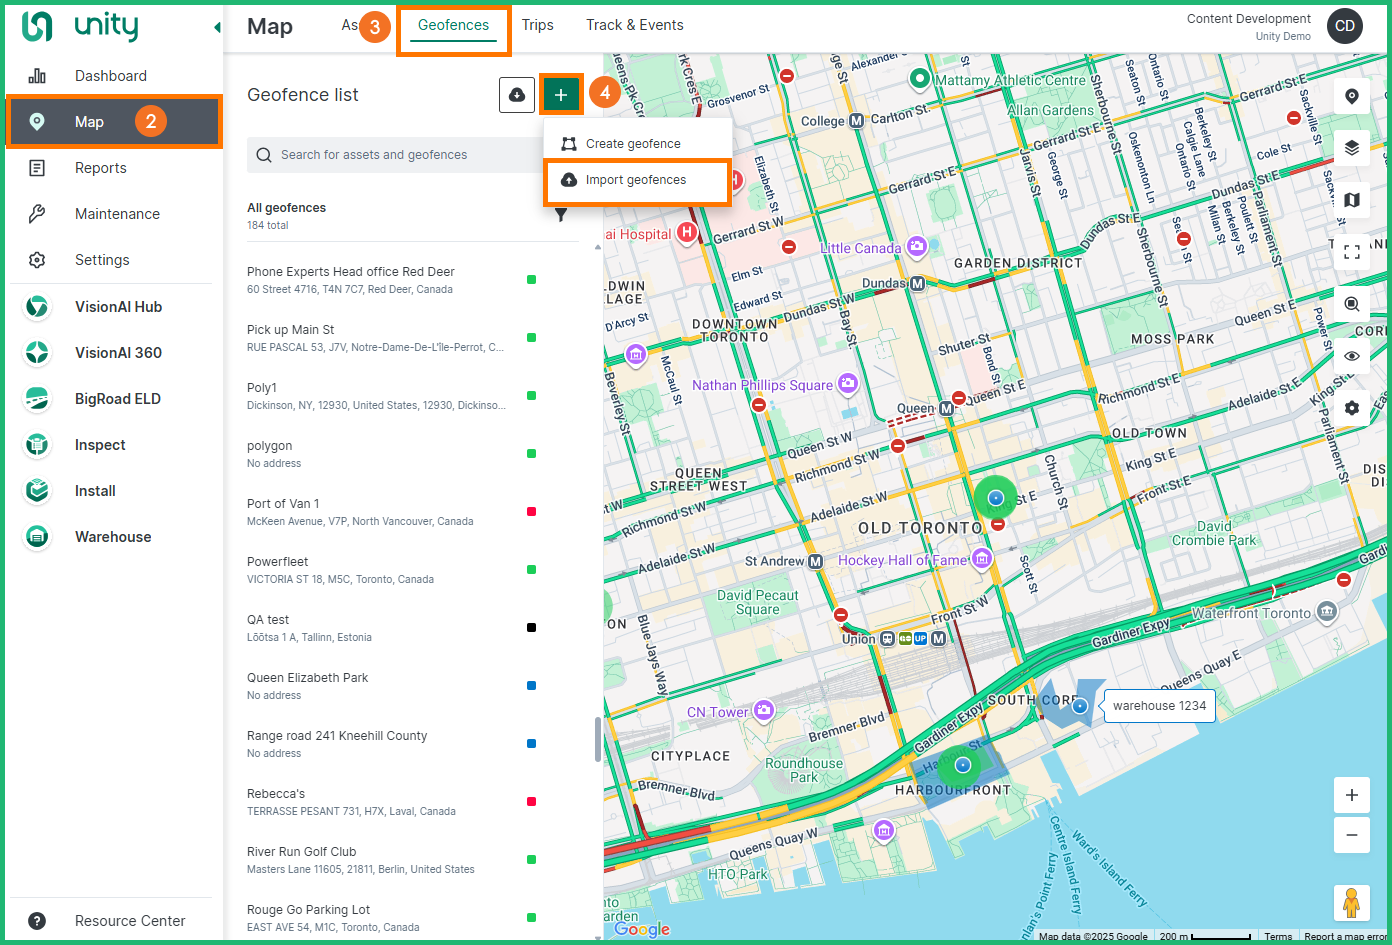Click the download geofences icon button

[516, 95]
